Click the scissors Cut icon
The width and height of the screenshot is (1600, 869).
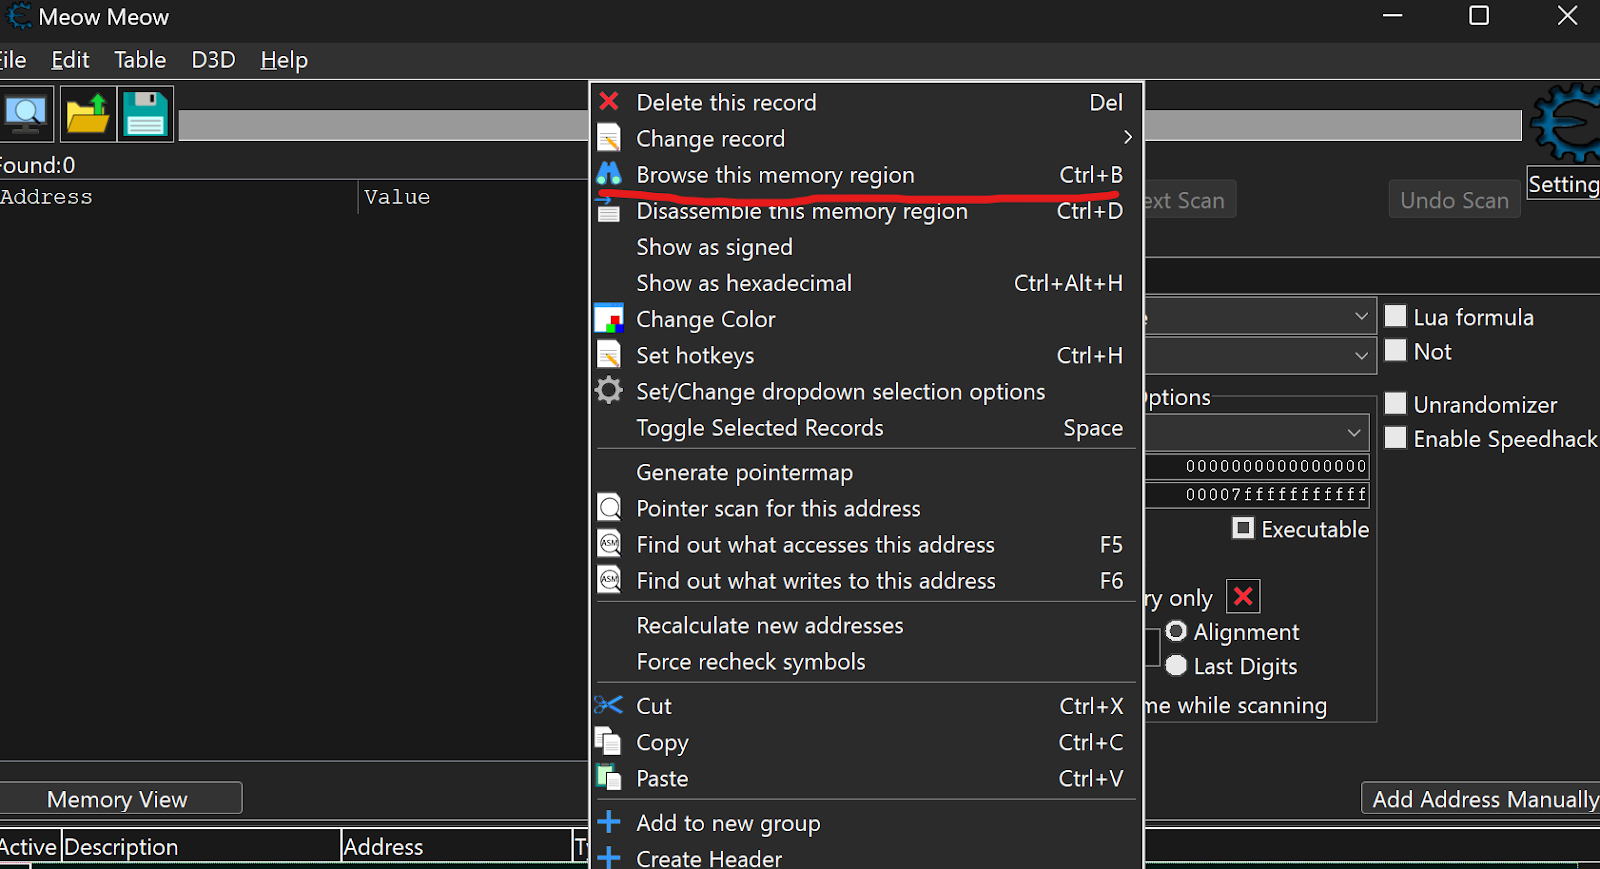(x=608, y=705)
